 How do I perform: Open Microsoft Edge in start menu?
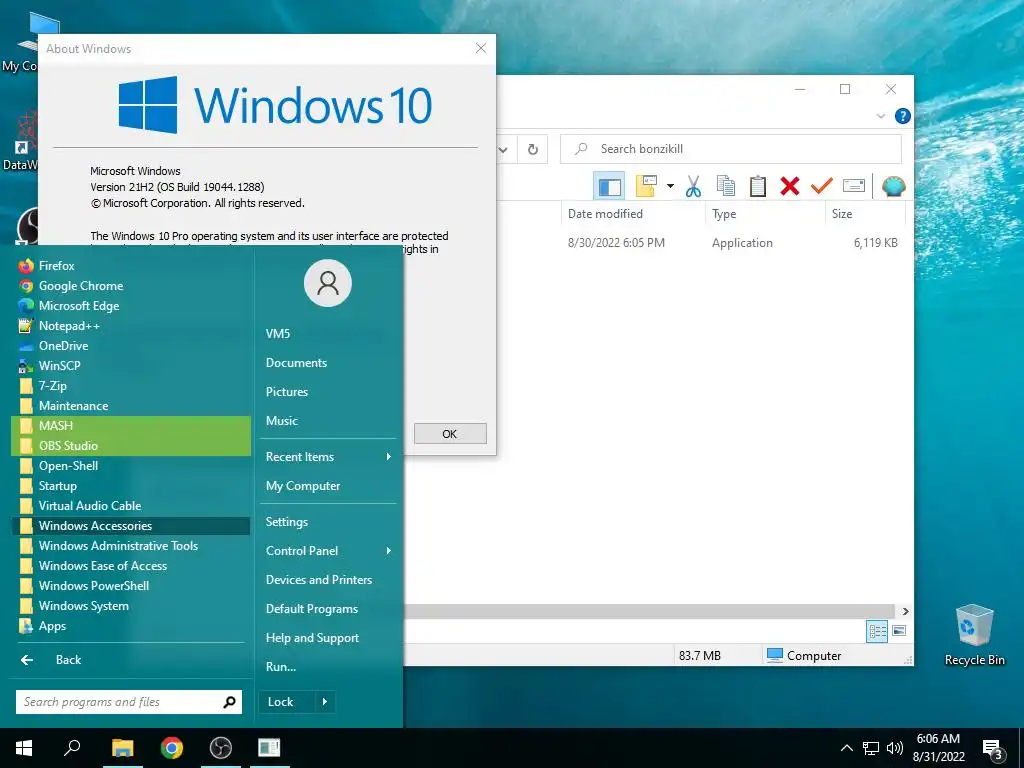click(131, 306)
